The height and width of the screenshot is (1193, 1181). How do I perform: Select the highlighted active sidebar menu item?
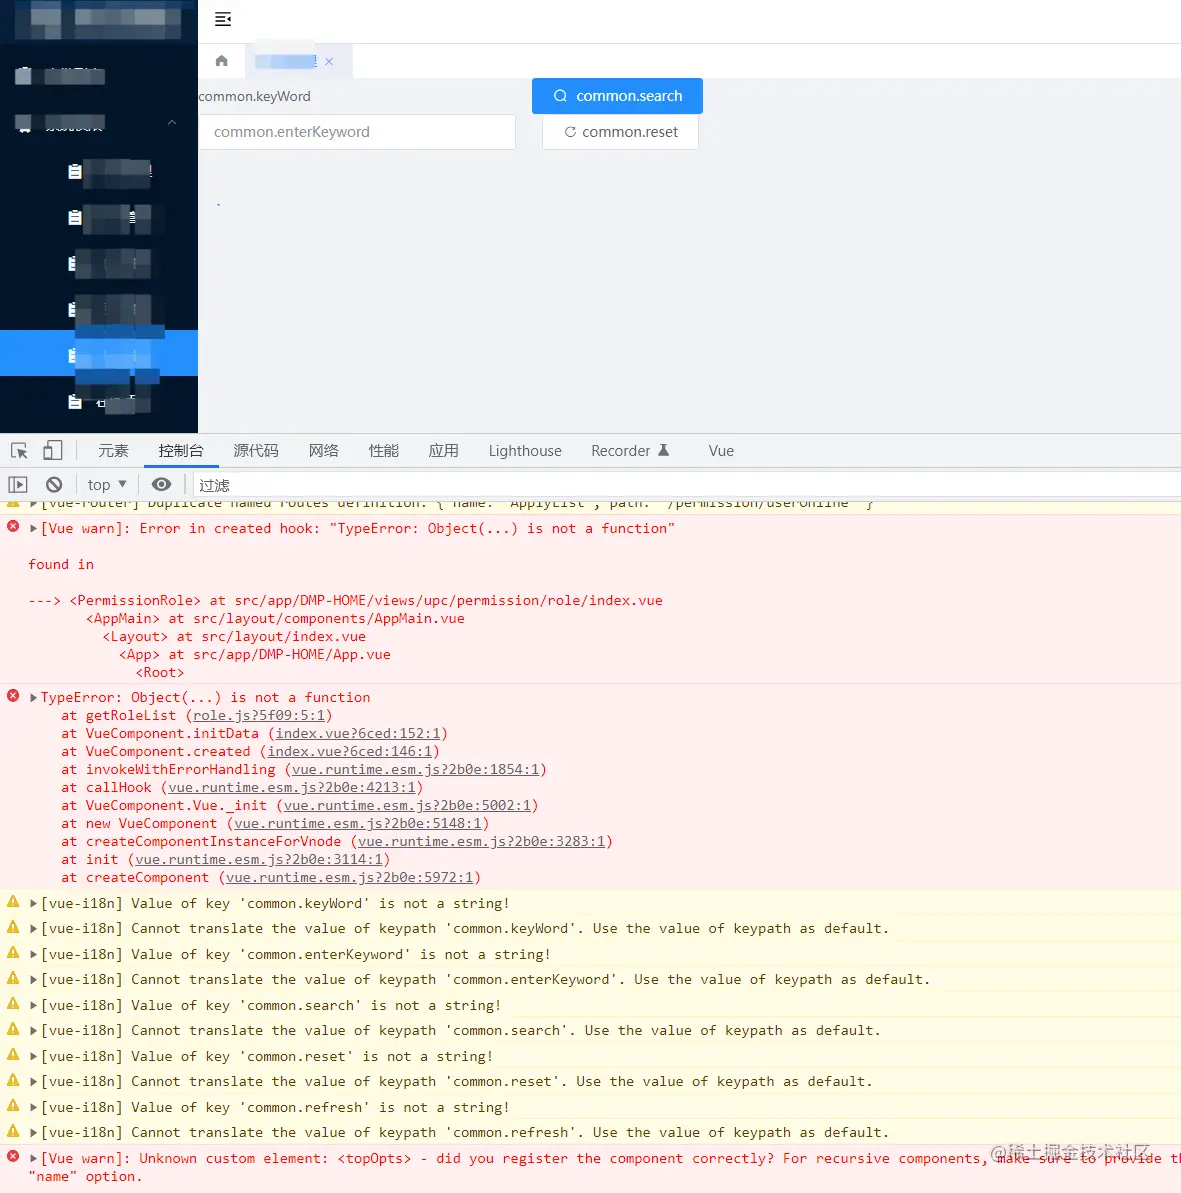99,353
